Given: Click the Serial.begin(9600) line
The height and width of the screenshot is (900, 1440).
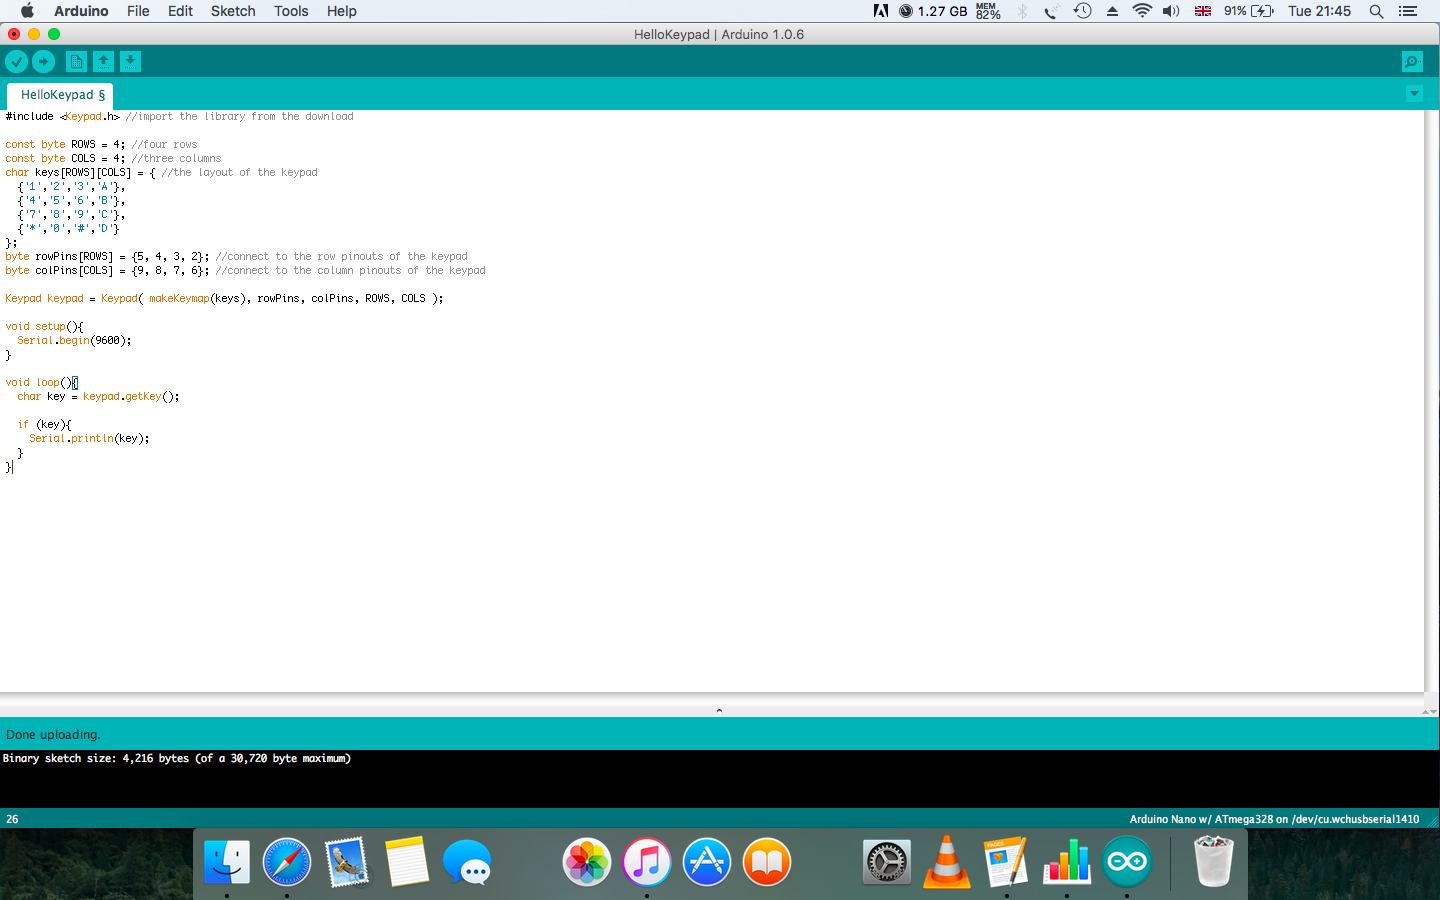Looking at the screenshot, I should [74, 340].
